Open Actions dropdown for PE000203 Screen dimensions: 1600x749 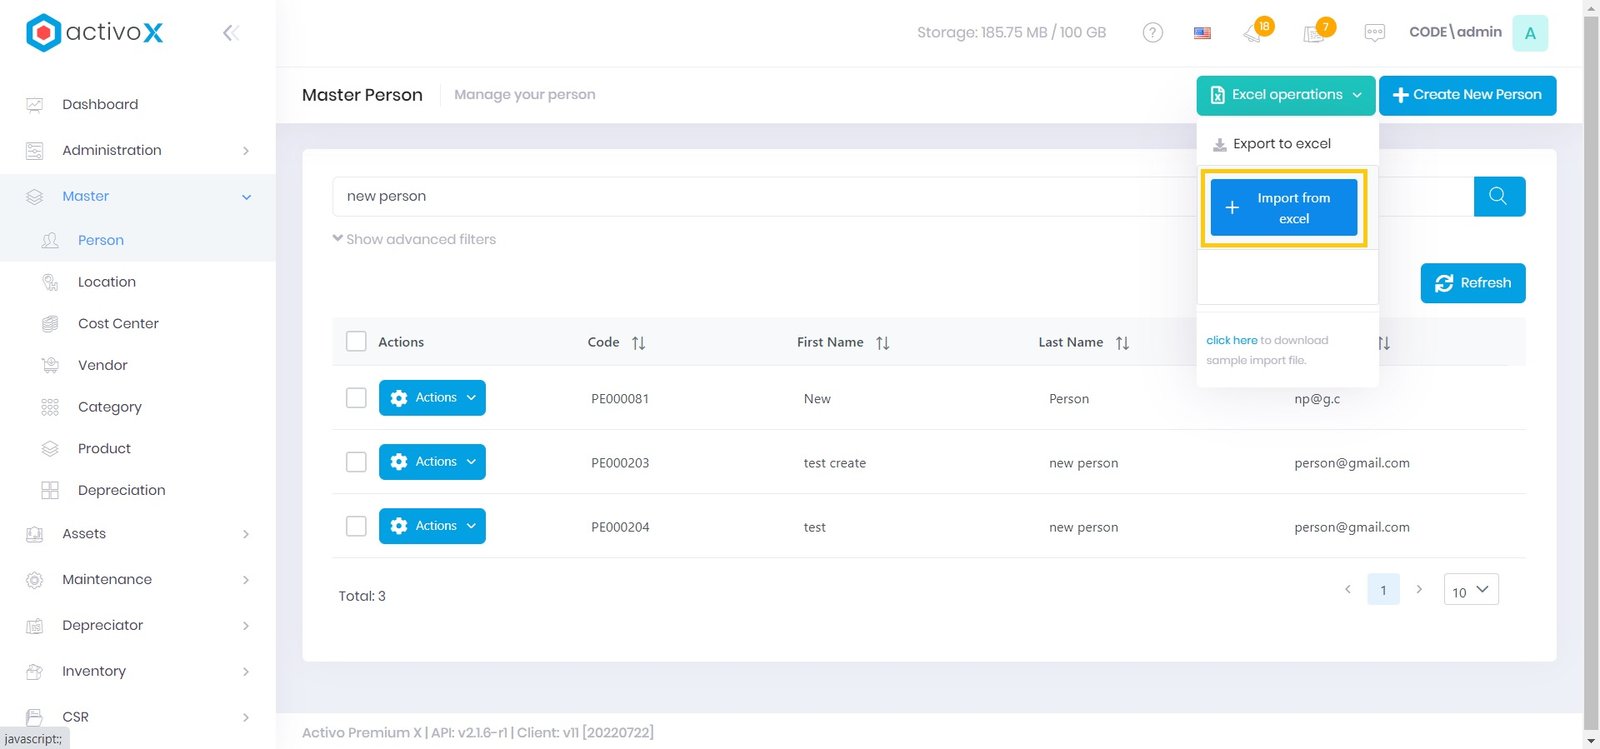(432, 462)
